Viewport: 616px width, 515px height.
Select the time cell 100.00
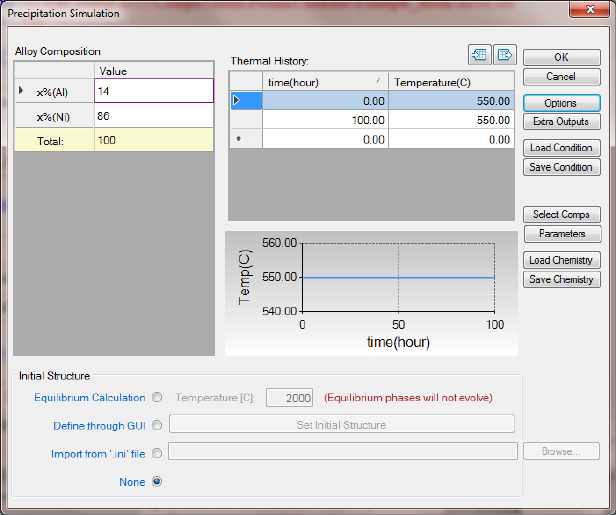click(325, 120)
